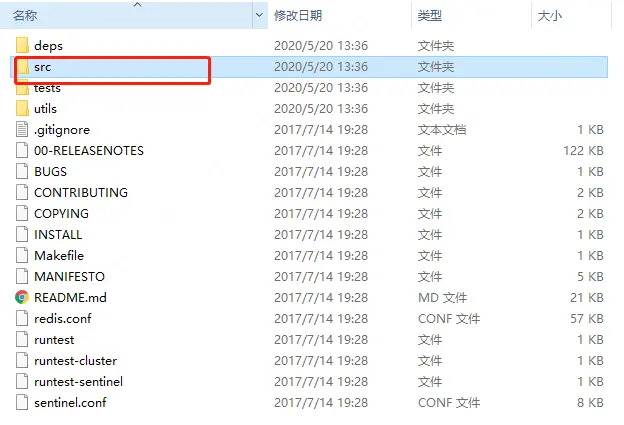Click the CONF 文件 type of redis.conf
This screenshot has height=425, width=624.
point(449,318)
